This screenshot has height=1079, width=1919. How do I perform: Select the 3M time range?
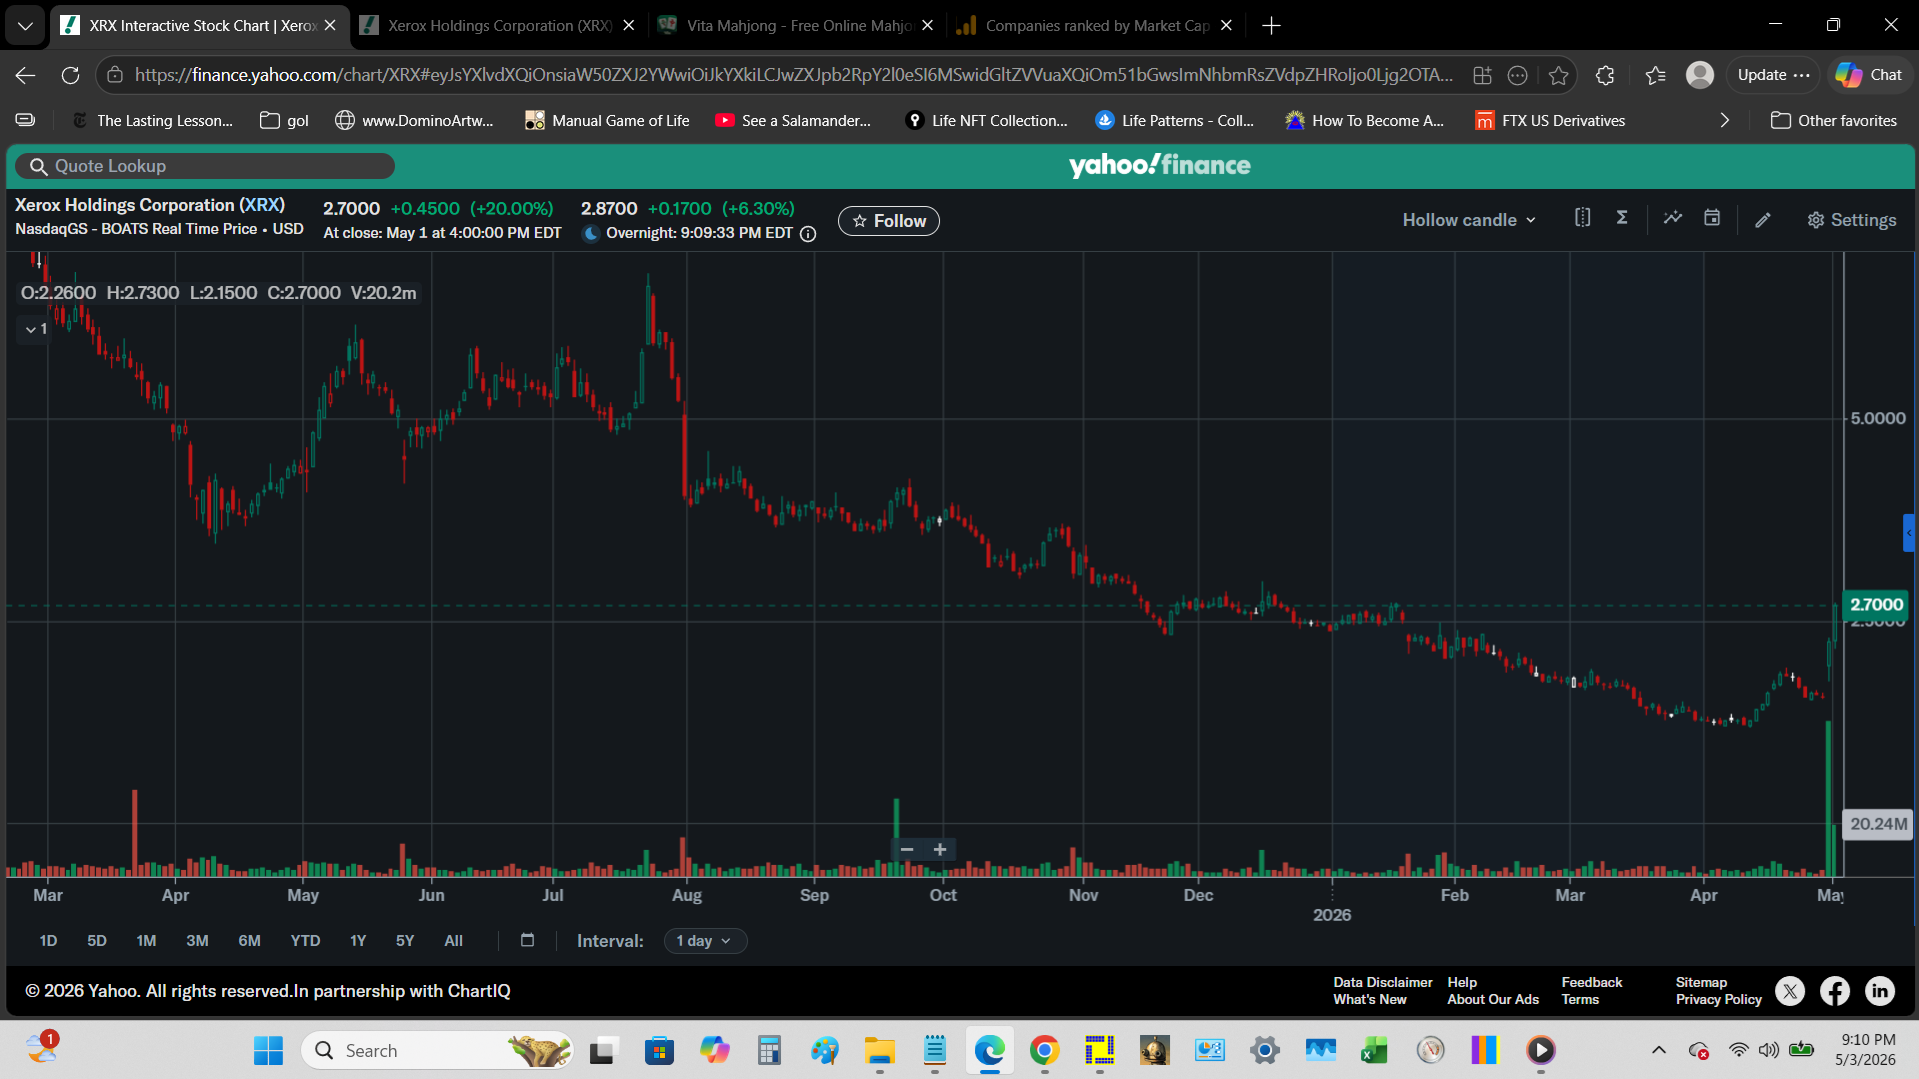[x=197, y=941]
